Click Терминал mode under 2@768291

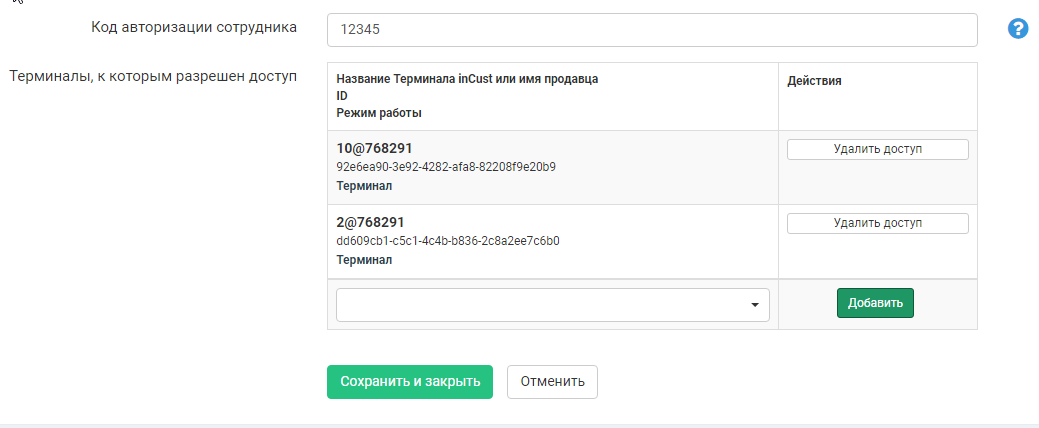(x=364, y=260)
